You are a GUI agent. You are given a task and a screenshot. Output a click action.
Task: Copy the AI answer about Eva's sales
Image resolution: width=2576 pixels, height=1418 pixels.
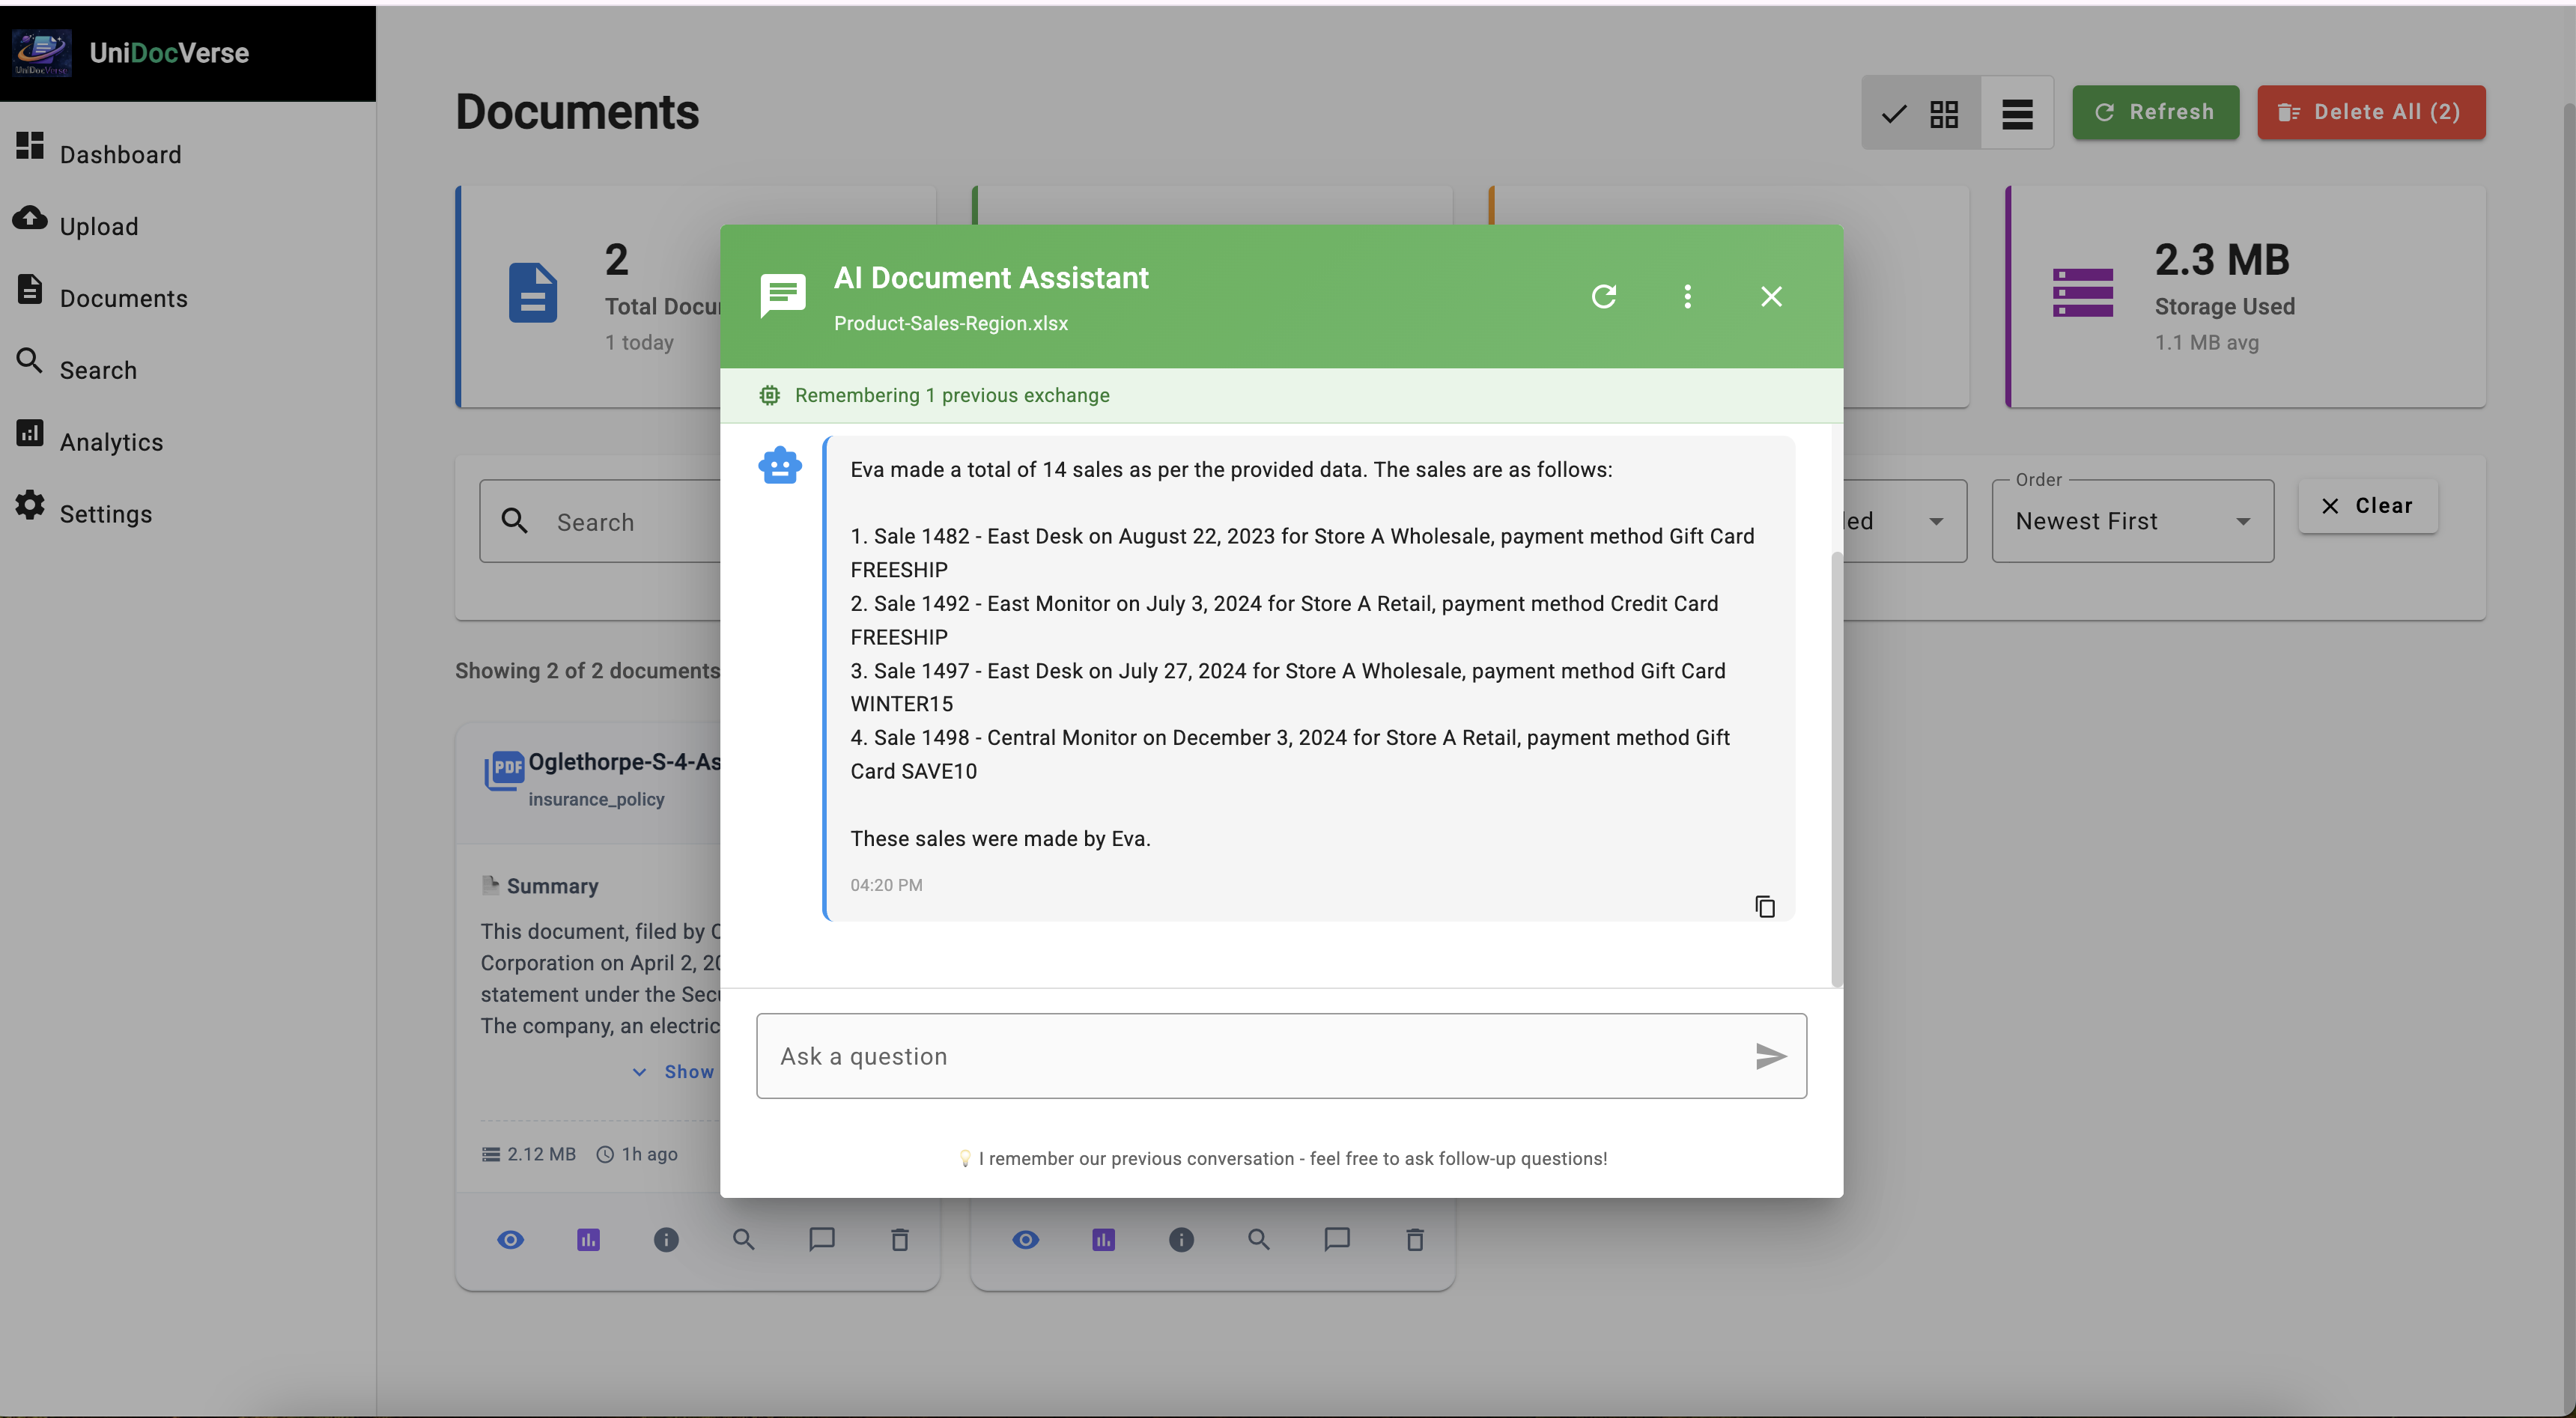click(x=1765, y=906)
